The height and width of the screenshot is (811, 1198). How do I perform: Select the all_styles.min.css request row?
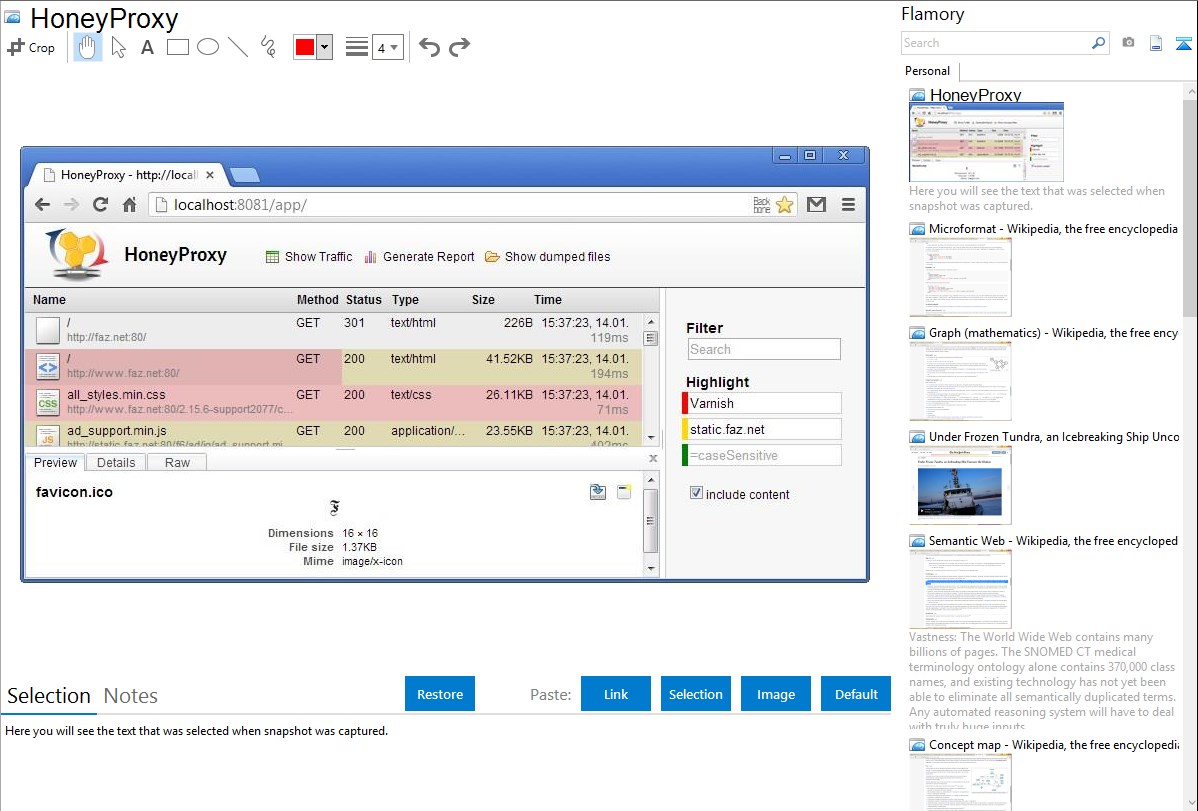pos(333,402)
